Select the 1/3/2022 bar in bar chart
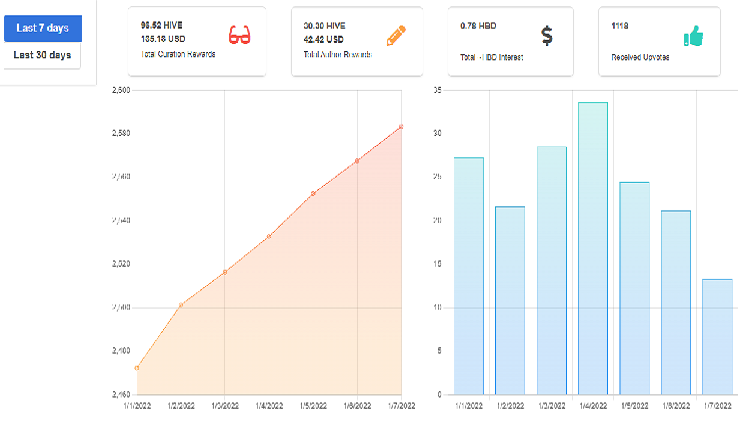749x424 pixels. pos(552,270)
